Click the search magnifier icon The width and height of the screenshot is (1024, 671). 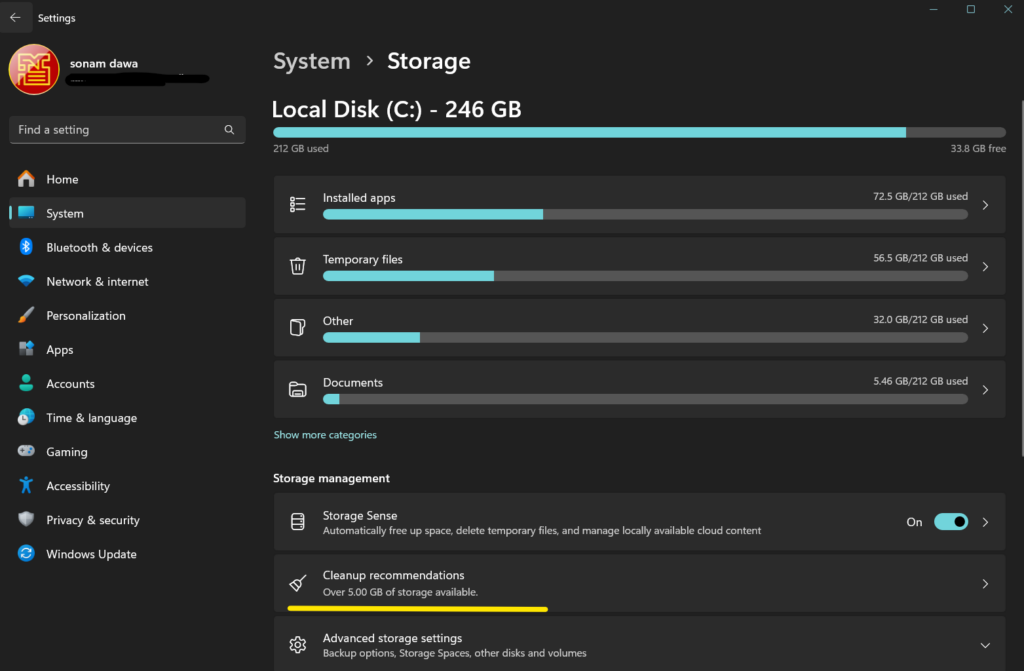pos(229,130)
